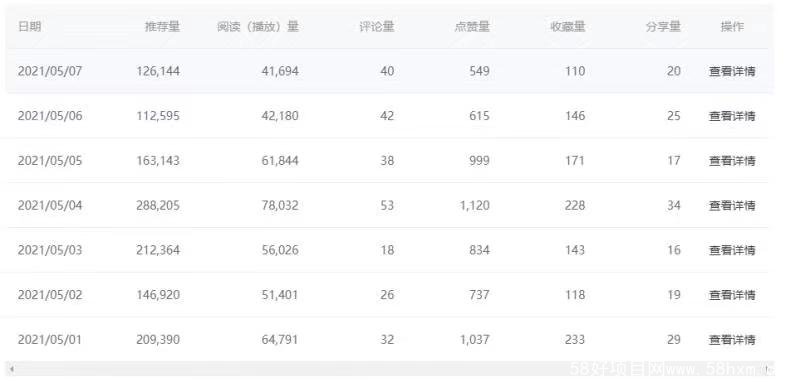Viewport: 800px width, 382px height.
Task: Click recommendation value 209,390
Action: pyautogui.click(x=158, y=340)
